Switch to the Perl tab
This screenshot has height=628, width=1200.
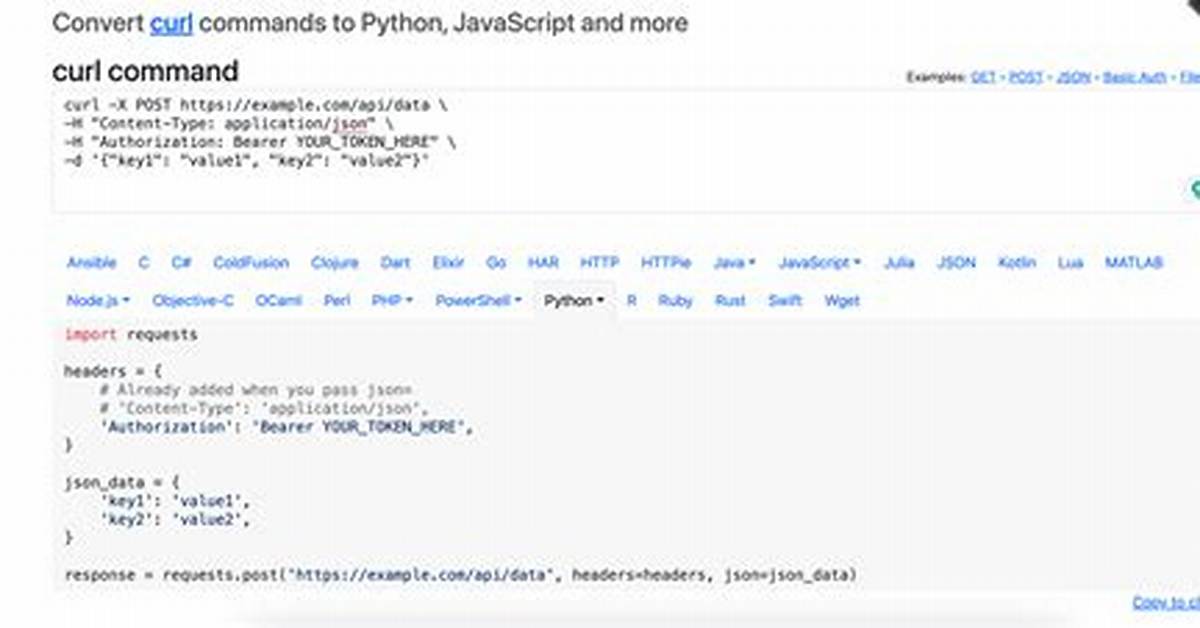pyautogui.click(x=337, y=301)
